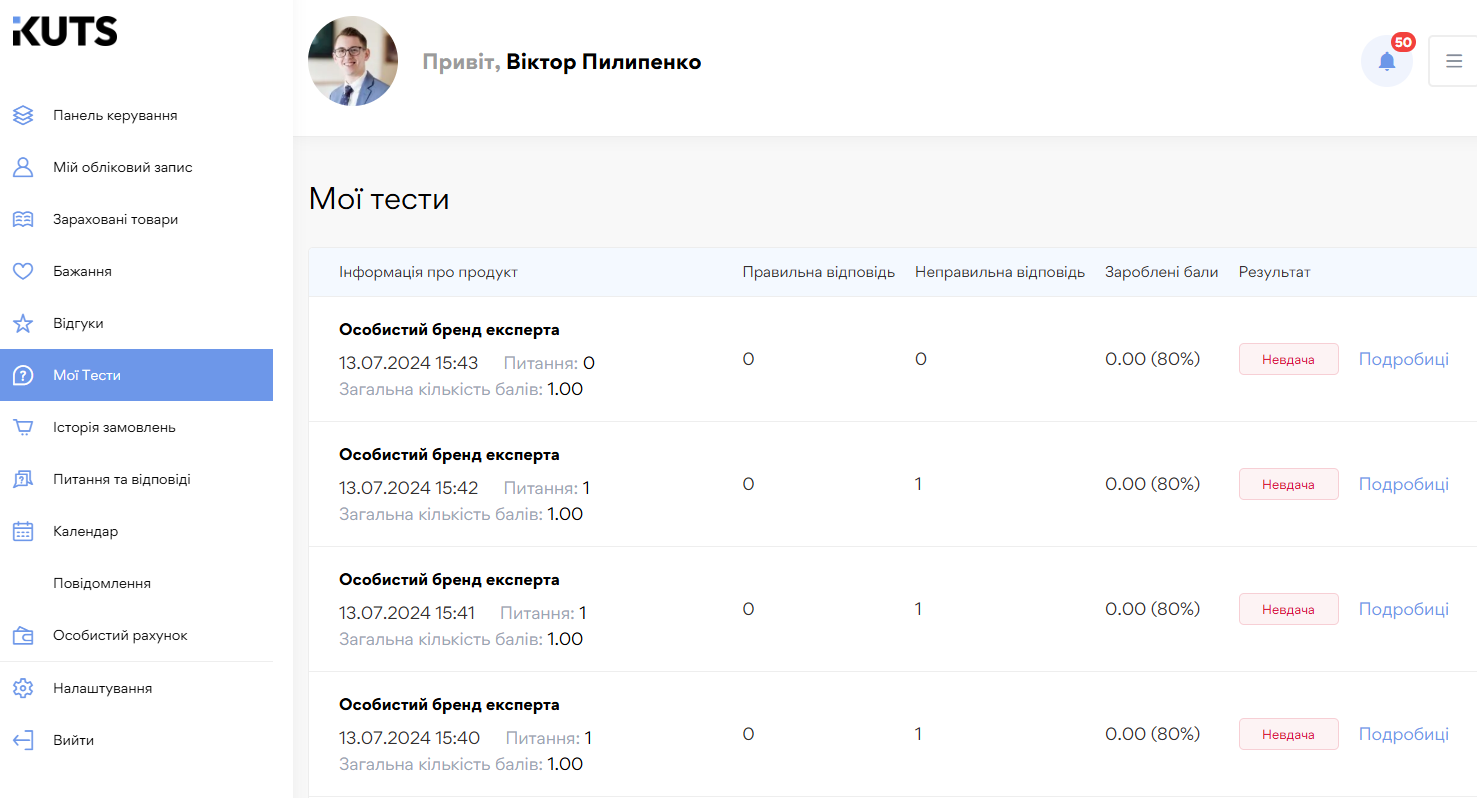1477x798 pixels.
Task: Click the Невдача badge on the 15:40 test
Action: point(1289,733)
